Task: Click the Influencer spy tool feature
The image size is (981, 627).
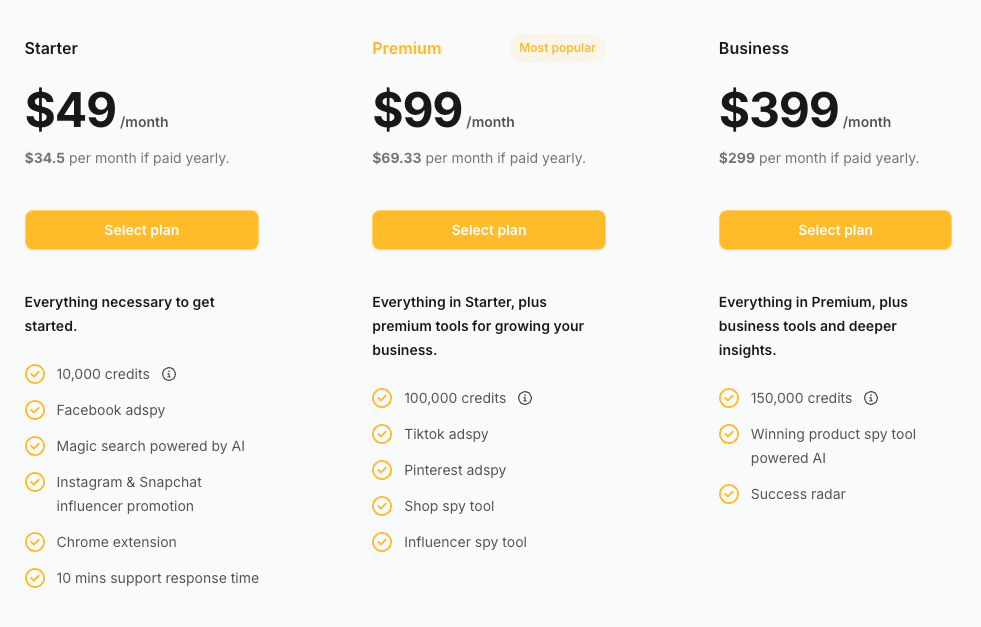Action: point(465,543)
